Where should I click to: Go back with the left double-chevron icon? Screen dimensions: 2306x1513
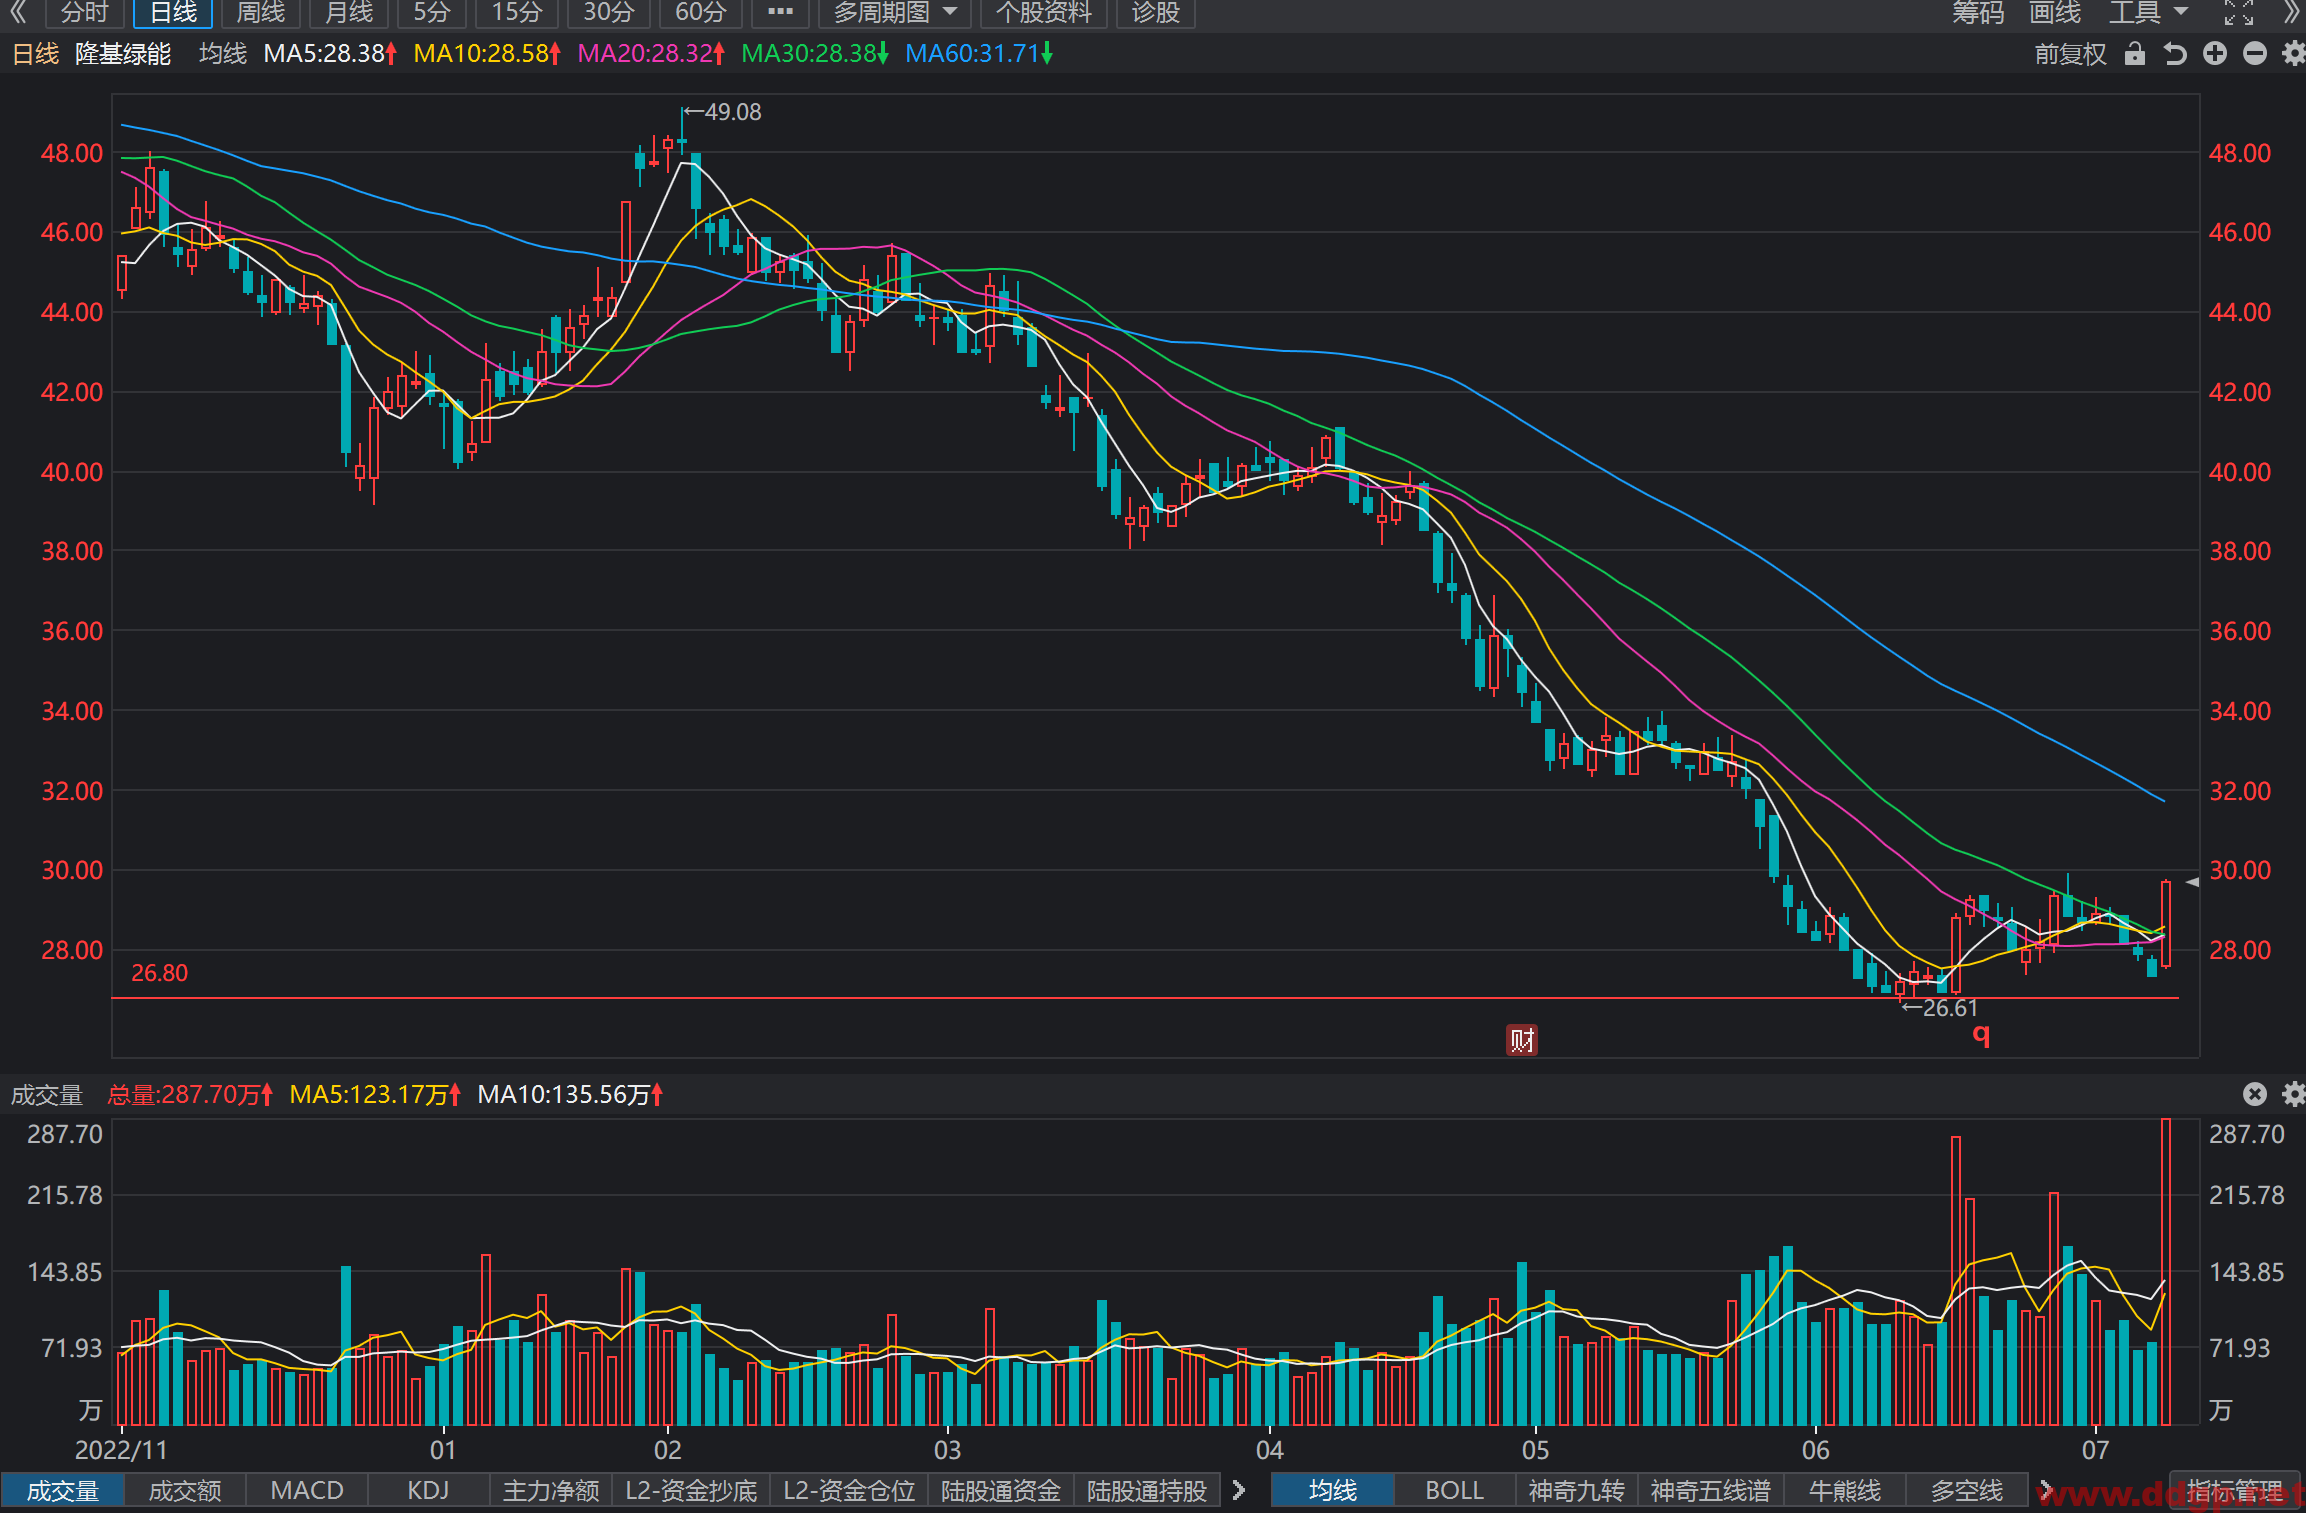point(19,12)
